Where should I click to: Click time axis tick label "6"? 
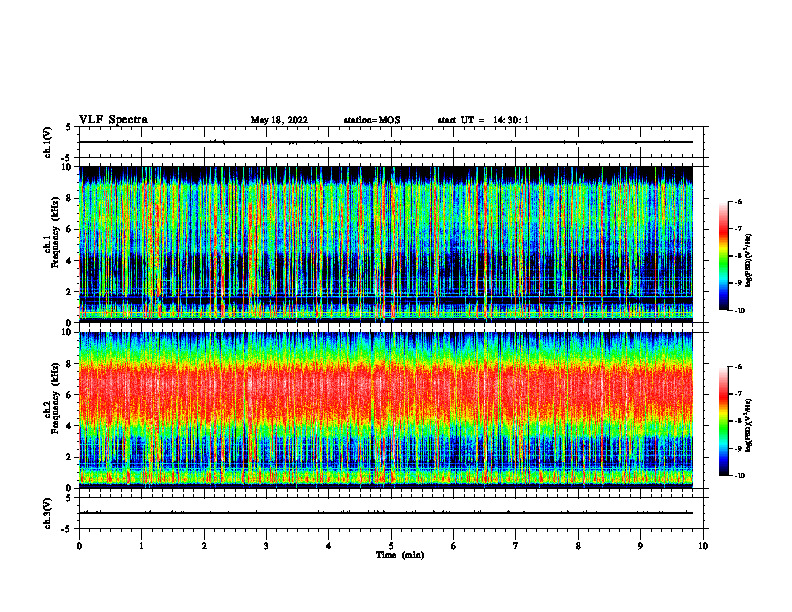454,546
